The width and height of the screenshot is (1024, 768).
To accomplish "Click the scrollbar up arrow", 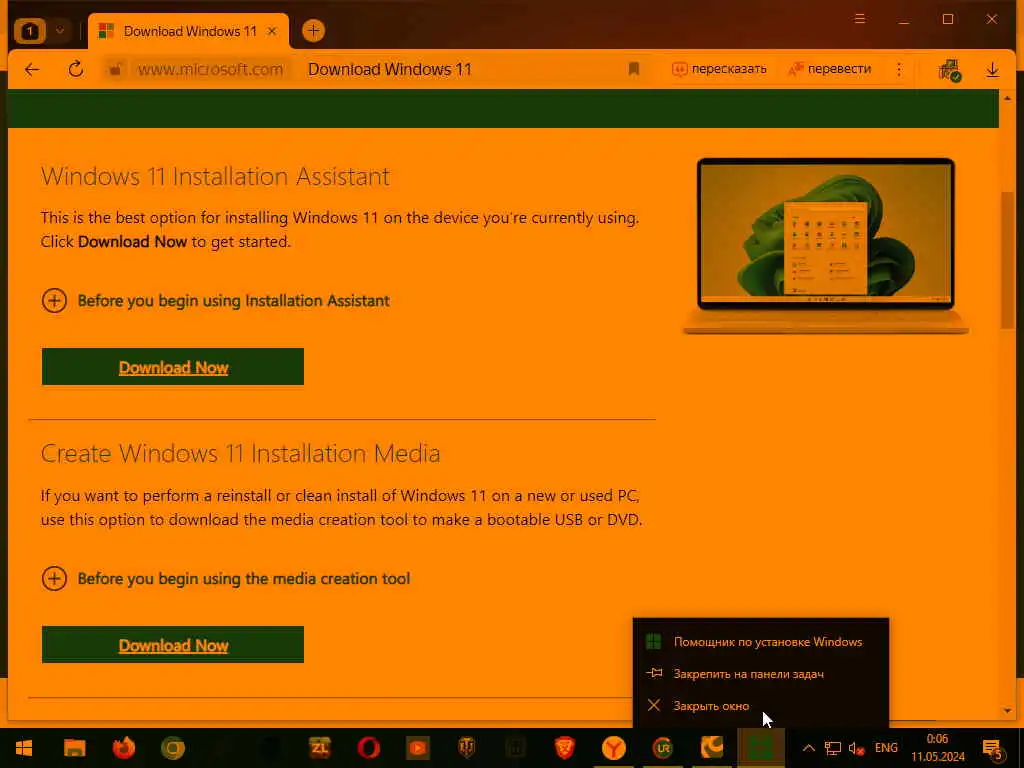I will 1007,99.
